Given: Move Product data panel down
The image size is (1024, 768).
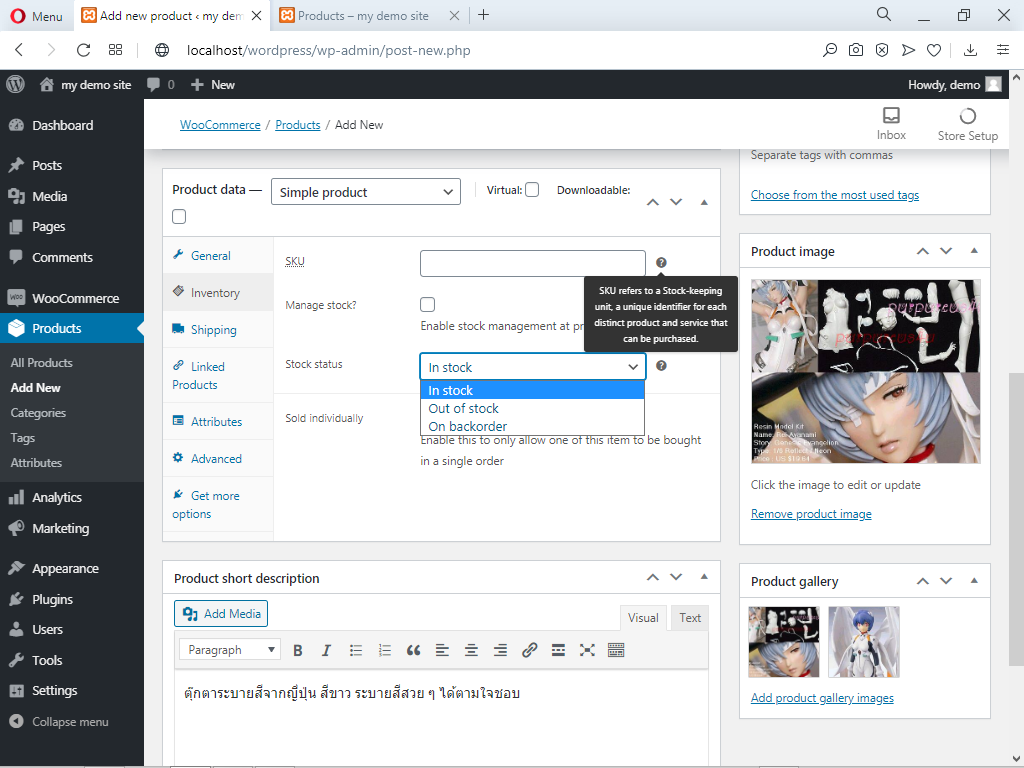Looking at the screenshot, I should point(676,202).
